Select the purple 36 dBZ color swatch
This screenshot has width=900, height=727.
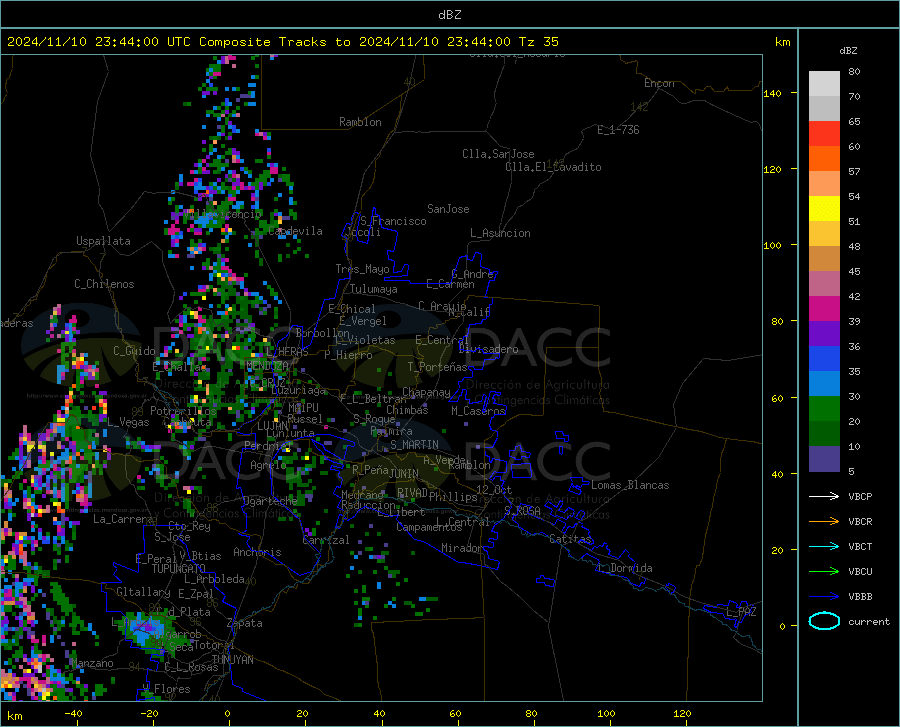point(824,334)
